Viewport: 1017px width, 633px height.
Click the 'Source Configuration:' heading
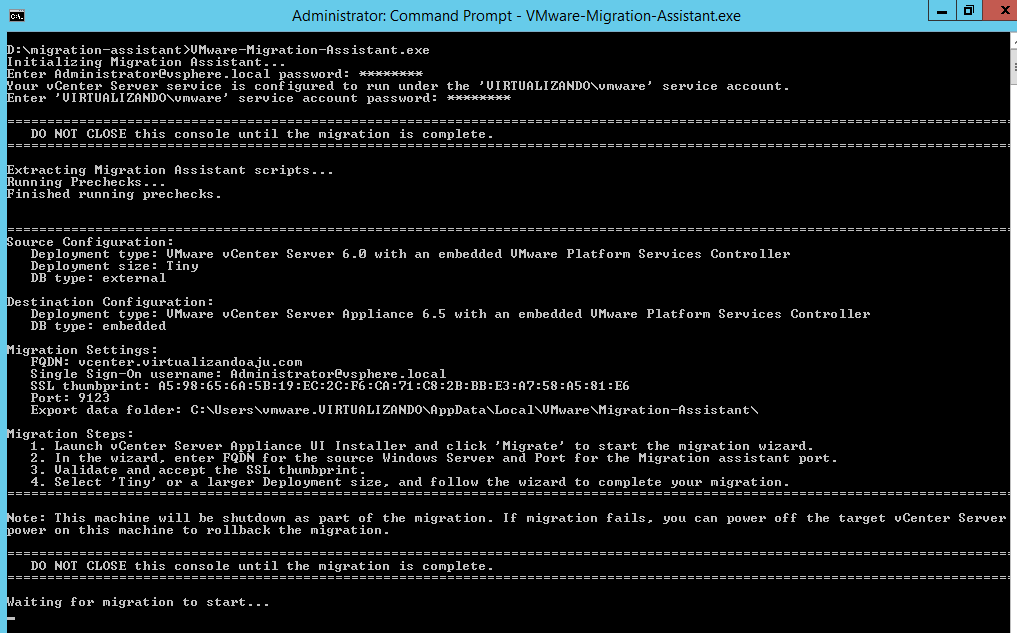point(90,242)
